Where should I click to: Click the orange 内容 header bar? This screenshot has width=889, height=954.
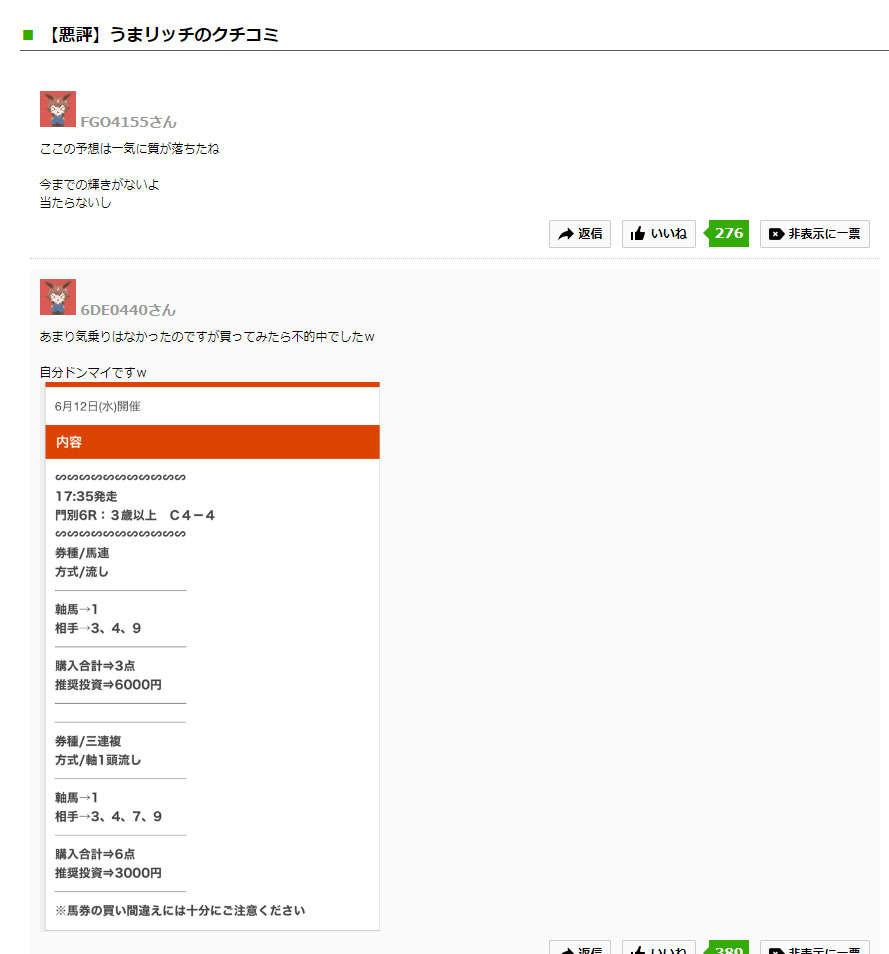point(212,442)
